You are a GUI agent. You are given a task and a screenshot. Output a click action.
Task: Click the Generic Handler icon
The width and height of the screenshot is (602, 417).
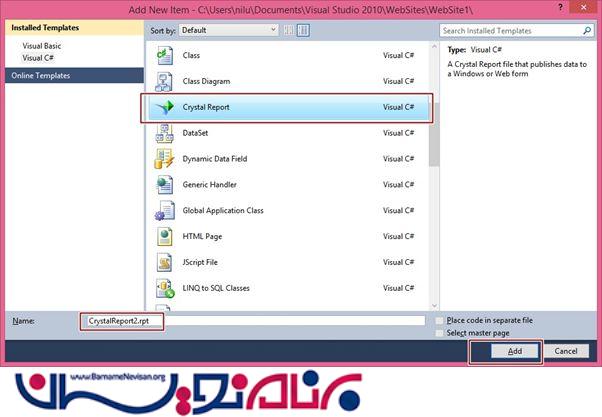point(165,185)
